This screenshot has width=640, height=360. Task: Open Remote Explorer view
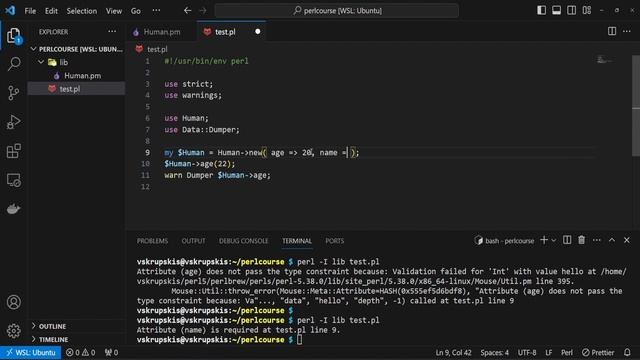click(x=14, y=180)
